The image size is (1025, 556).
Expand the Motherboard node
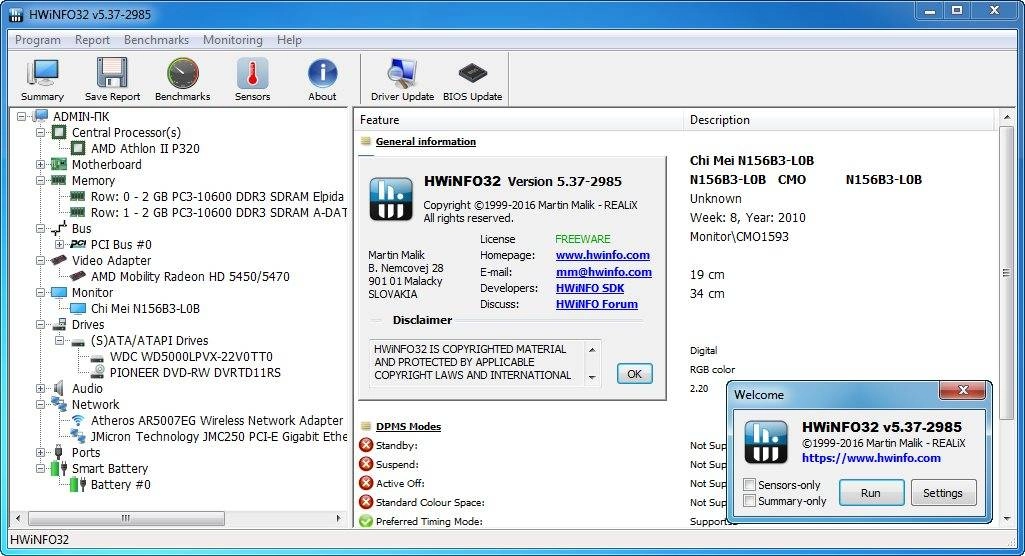pyautogui.click(x=41, y=165)
